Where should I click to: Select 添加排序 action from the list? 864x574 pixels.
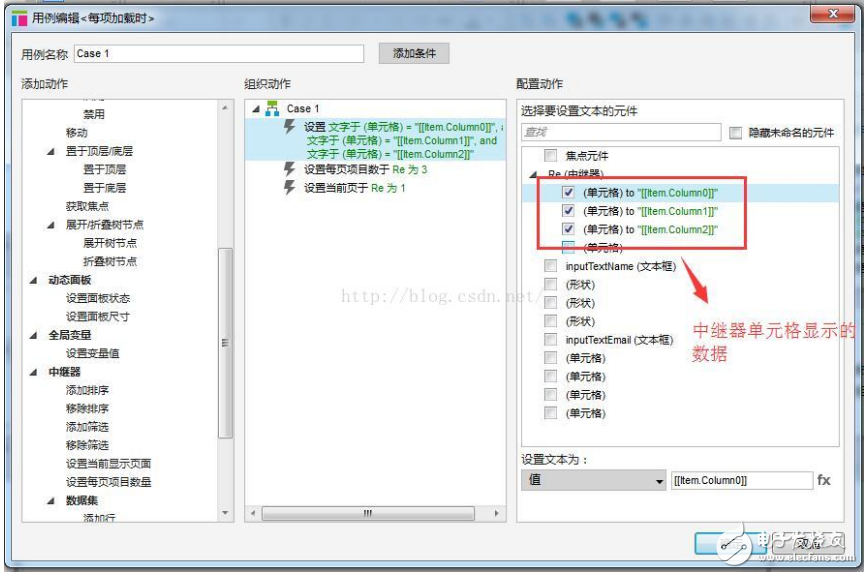point(87,390)
